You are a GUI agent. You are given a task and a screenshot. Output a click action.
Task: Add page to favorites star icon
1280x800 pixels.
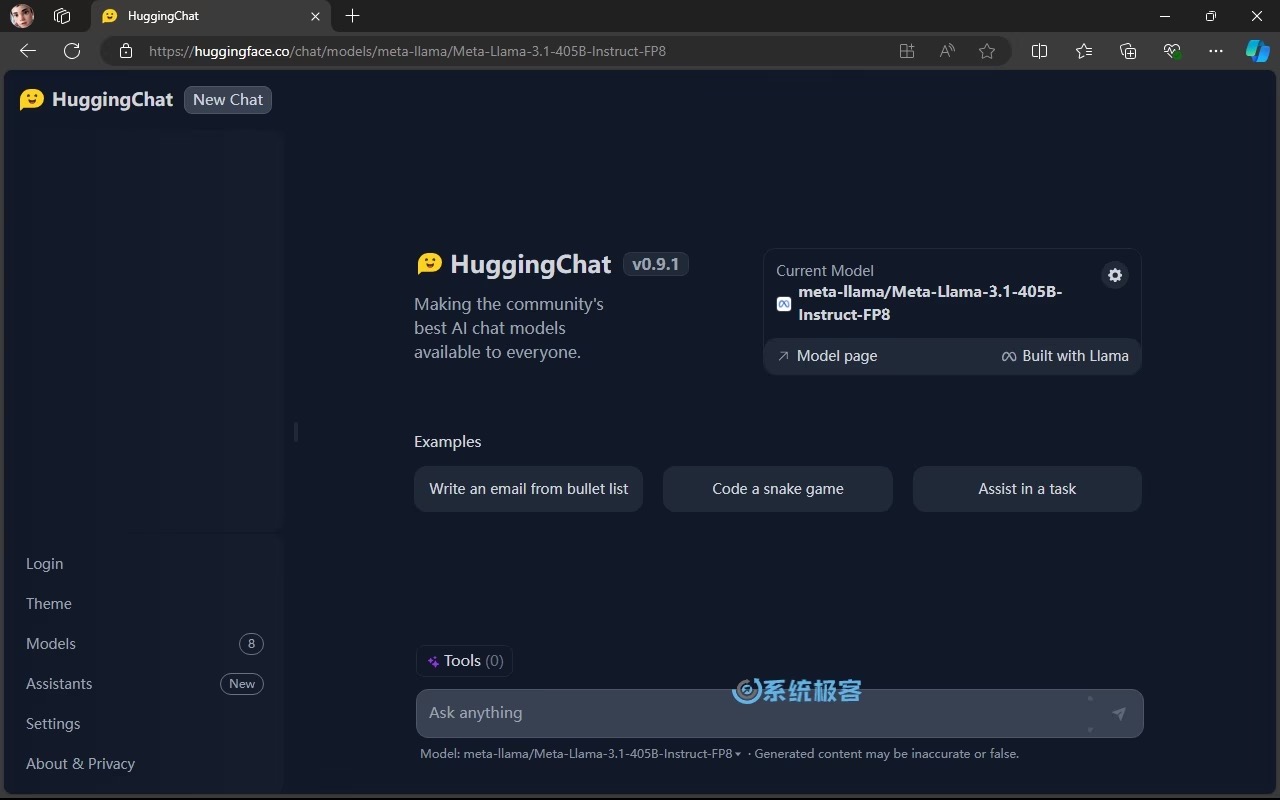(x=987, y=51)
